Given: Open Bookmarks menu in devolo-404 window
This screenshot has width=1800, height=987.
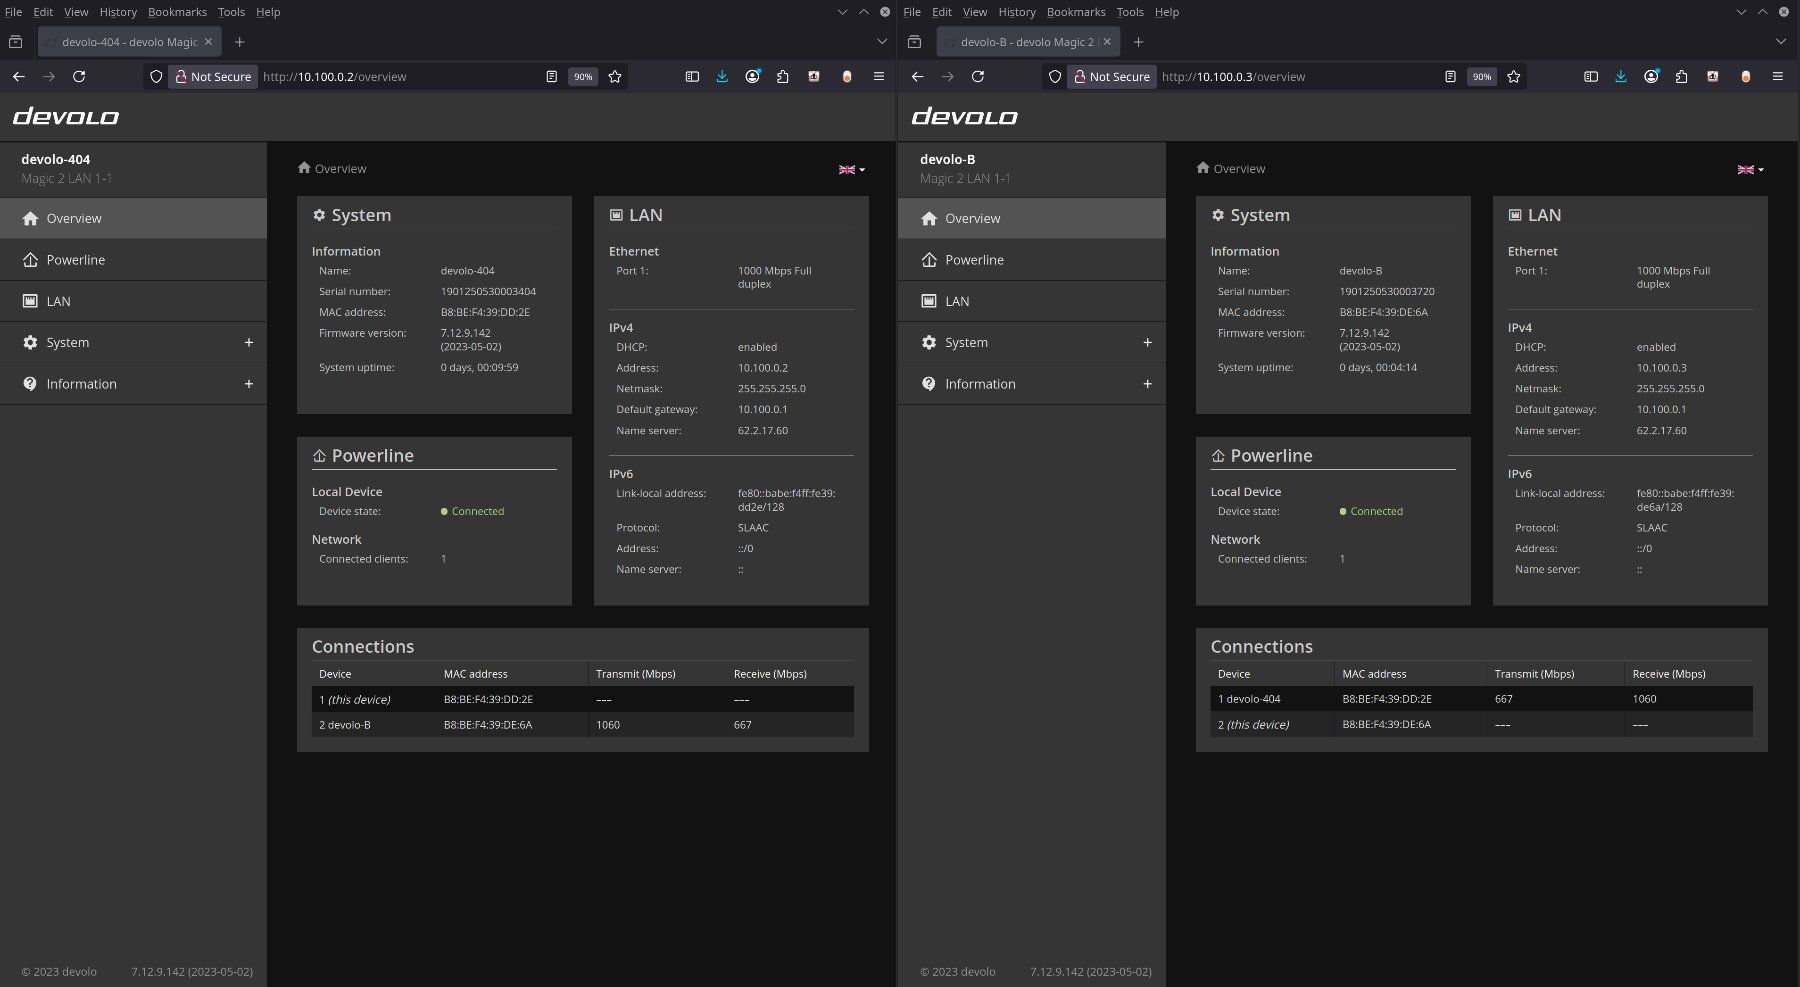Looking at the screenshot, I should [177, 12].
